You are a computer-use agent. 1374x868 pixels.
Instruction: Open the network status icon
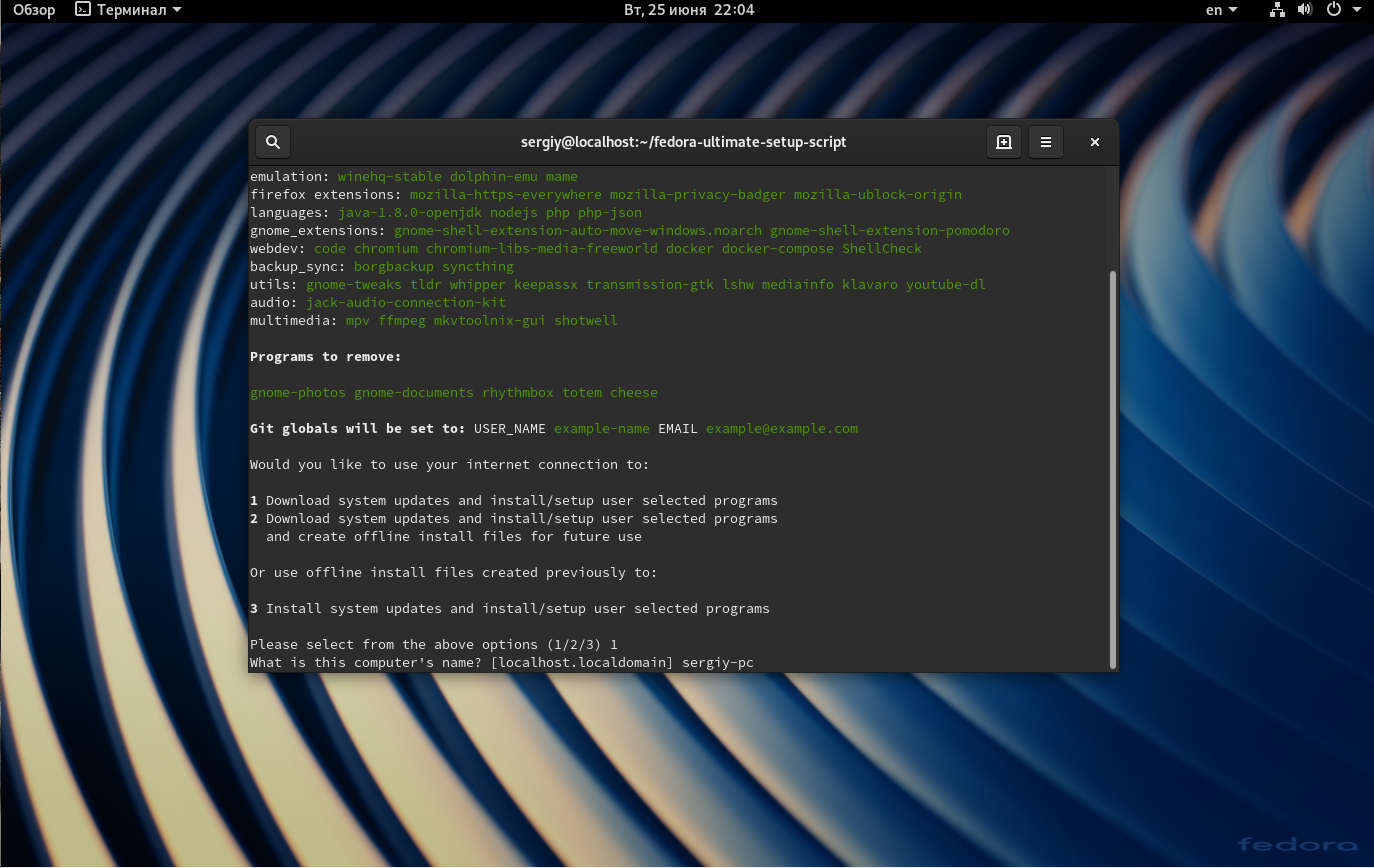pos(1277,10)
